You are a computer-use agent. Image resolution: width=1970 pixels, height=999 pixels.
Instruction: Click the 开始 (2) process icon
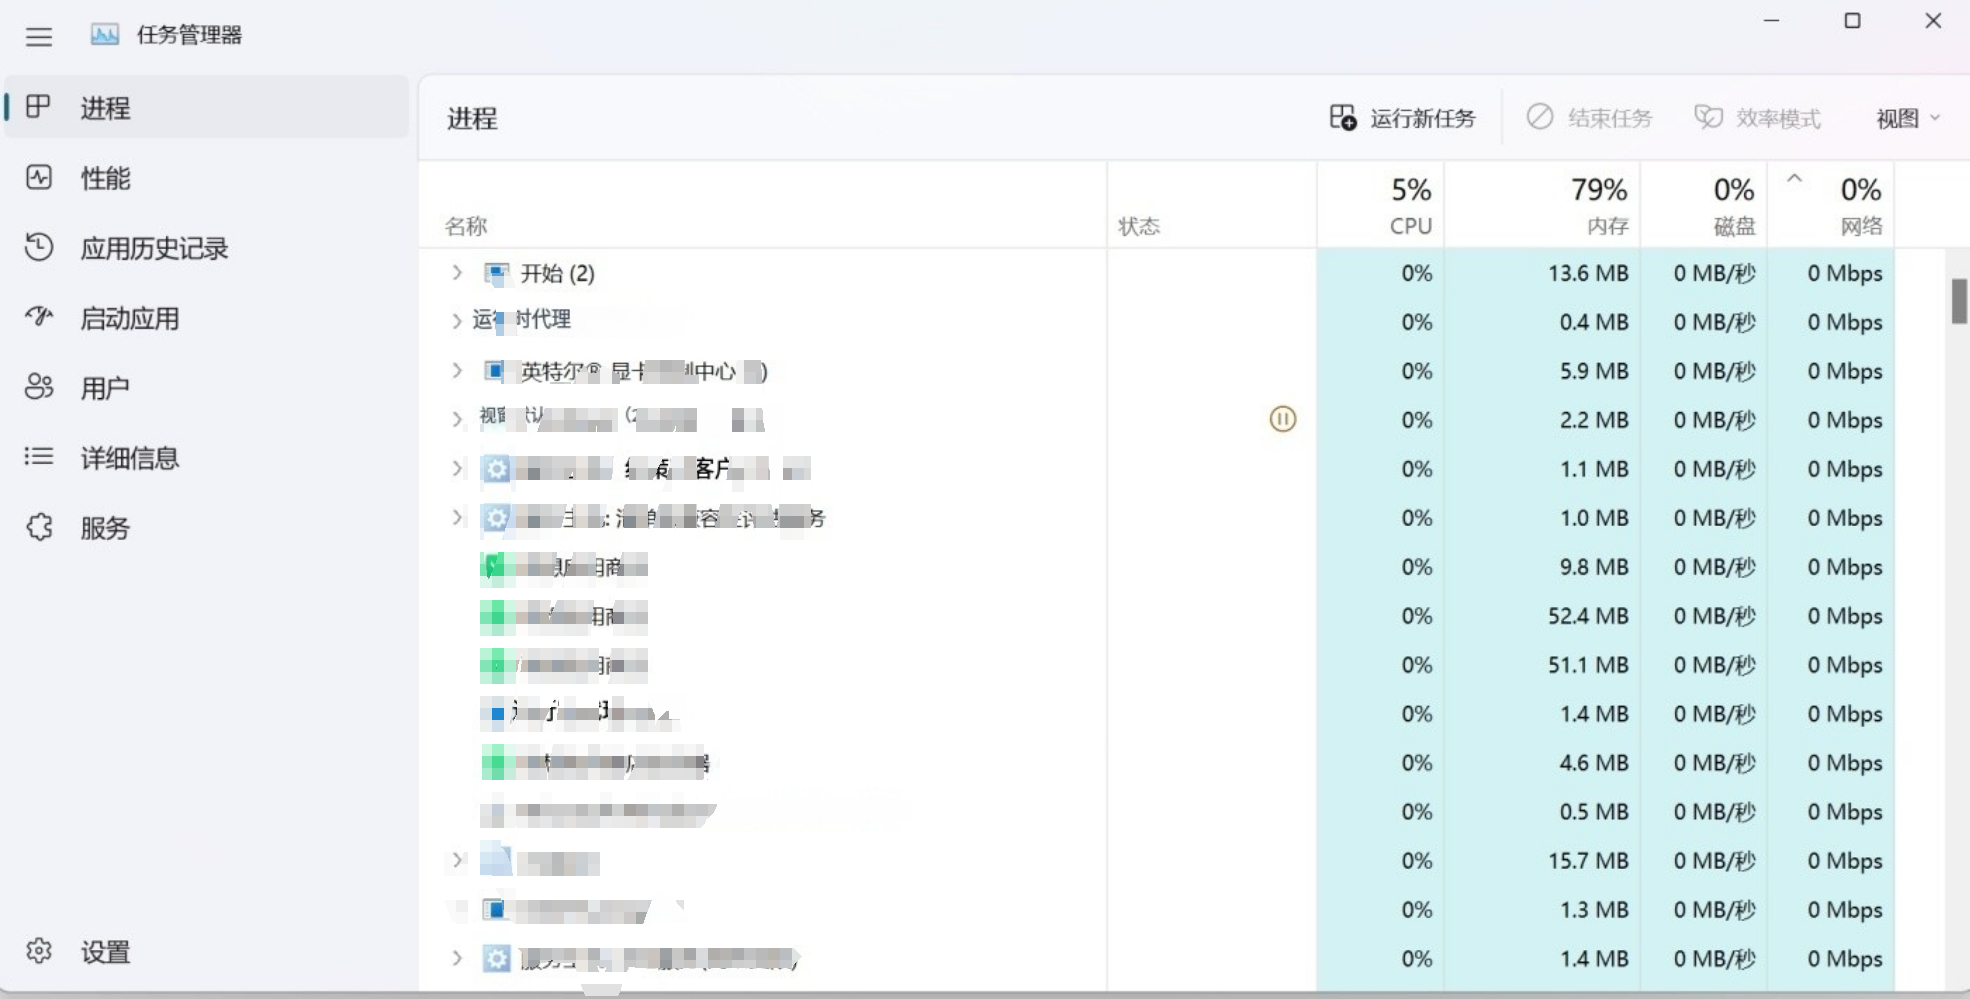[x=496, y=273]
